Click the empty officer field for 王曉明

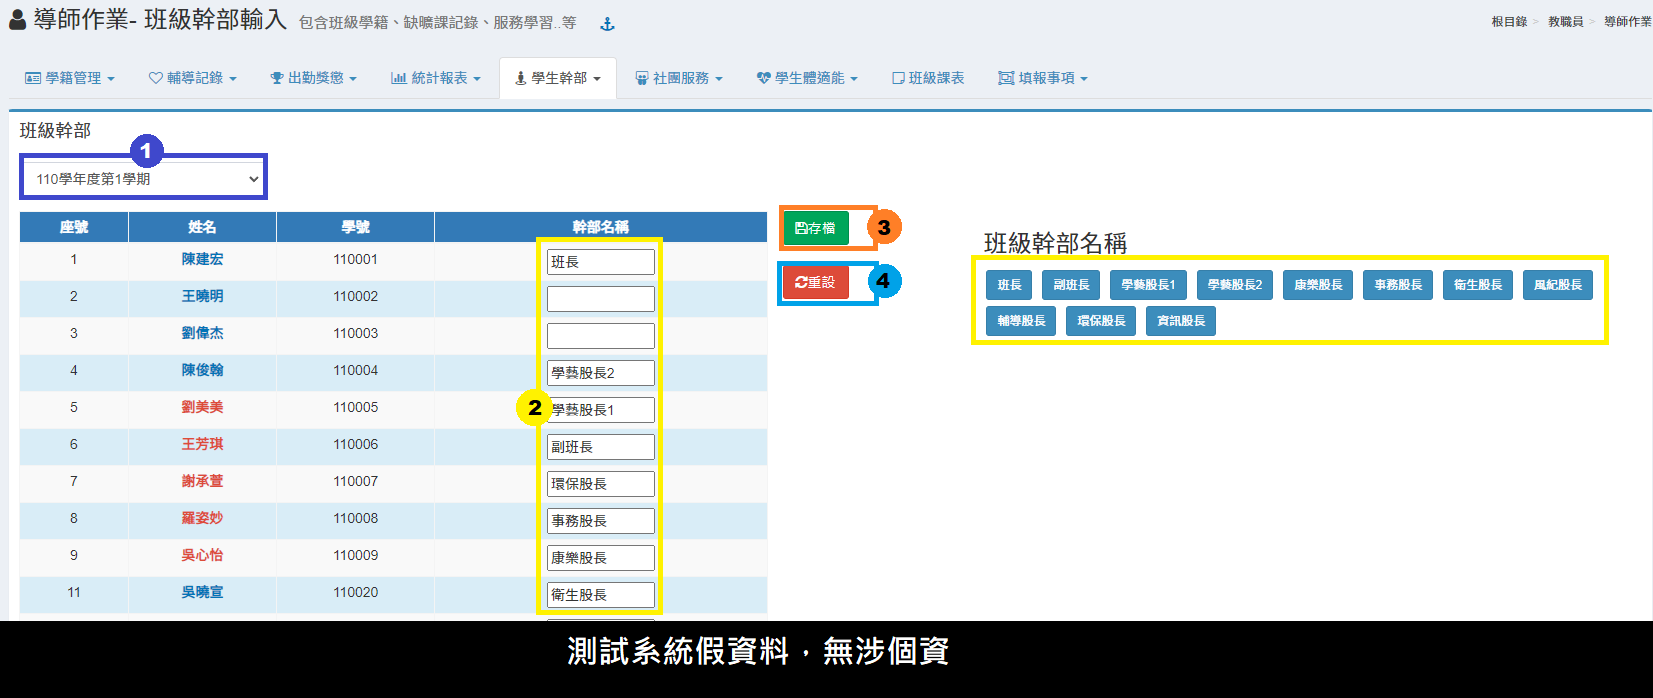tap(600, 299)
